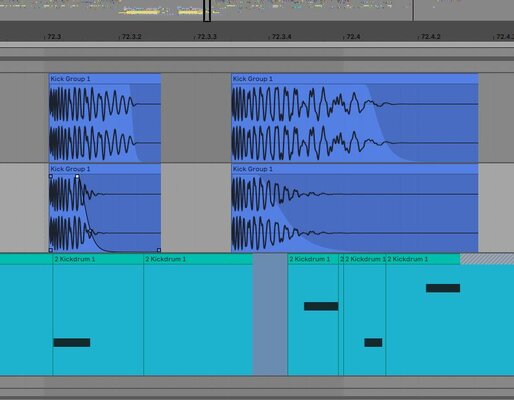
Task: Click the fade-out start handle on the selected kick clip
Action: click(x=77, y=176)
